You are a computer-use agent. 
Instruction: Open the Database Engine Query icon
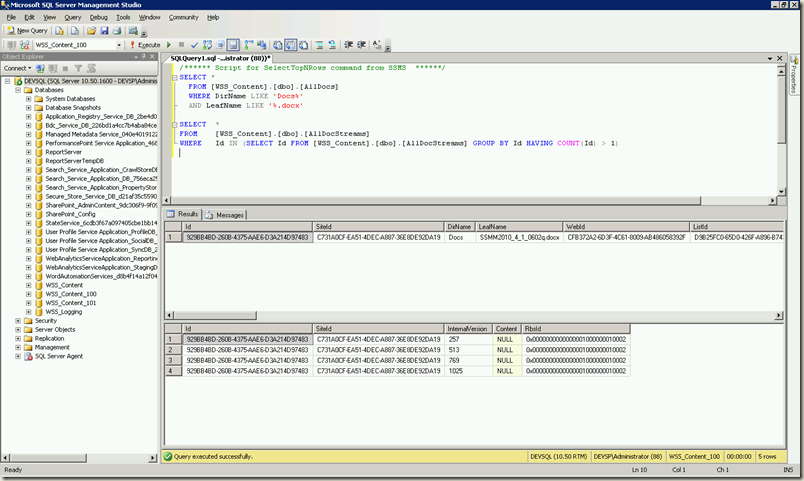click(x=59, y=31)
